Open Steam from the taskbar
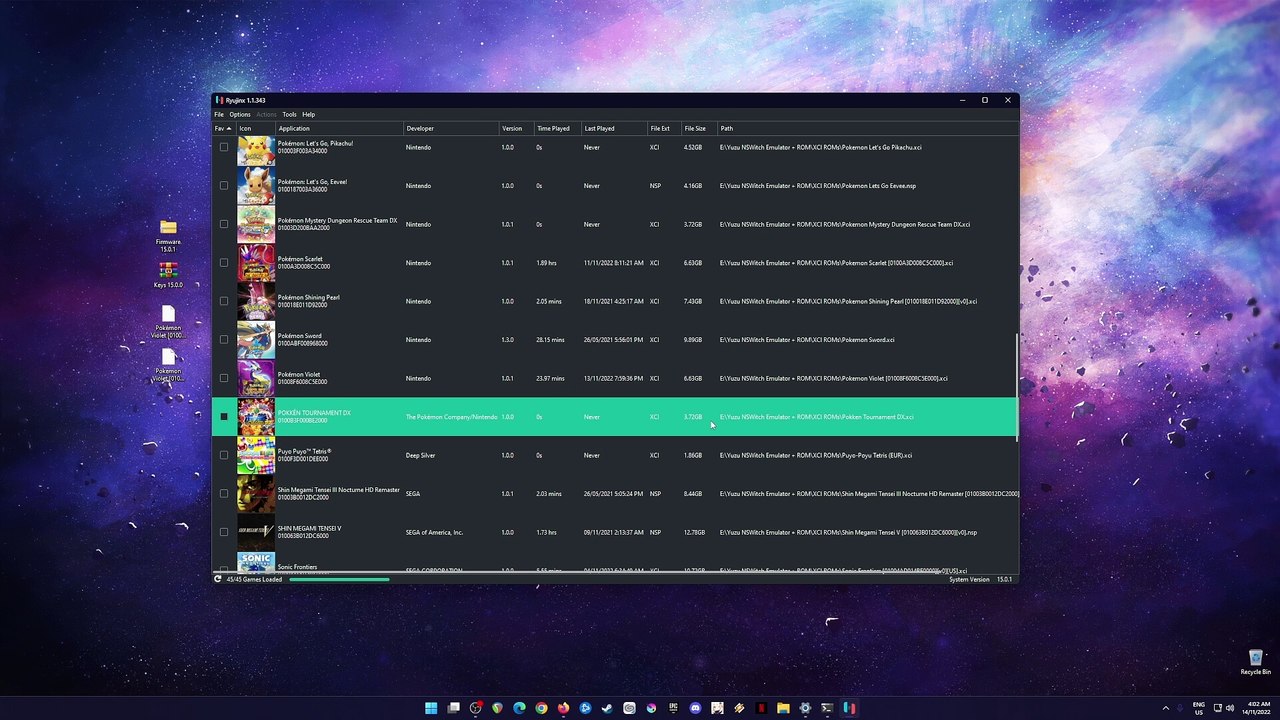The width and height of the screenshot is (1280, 720). tap(607, 708)
